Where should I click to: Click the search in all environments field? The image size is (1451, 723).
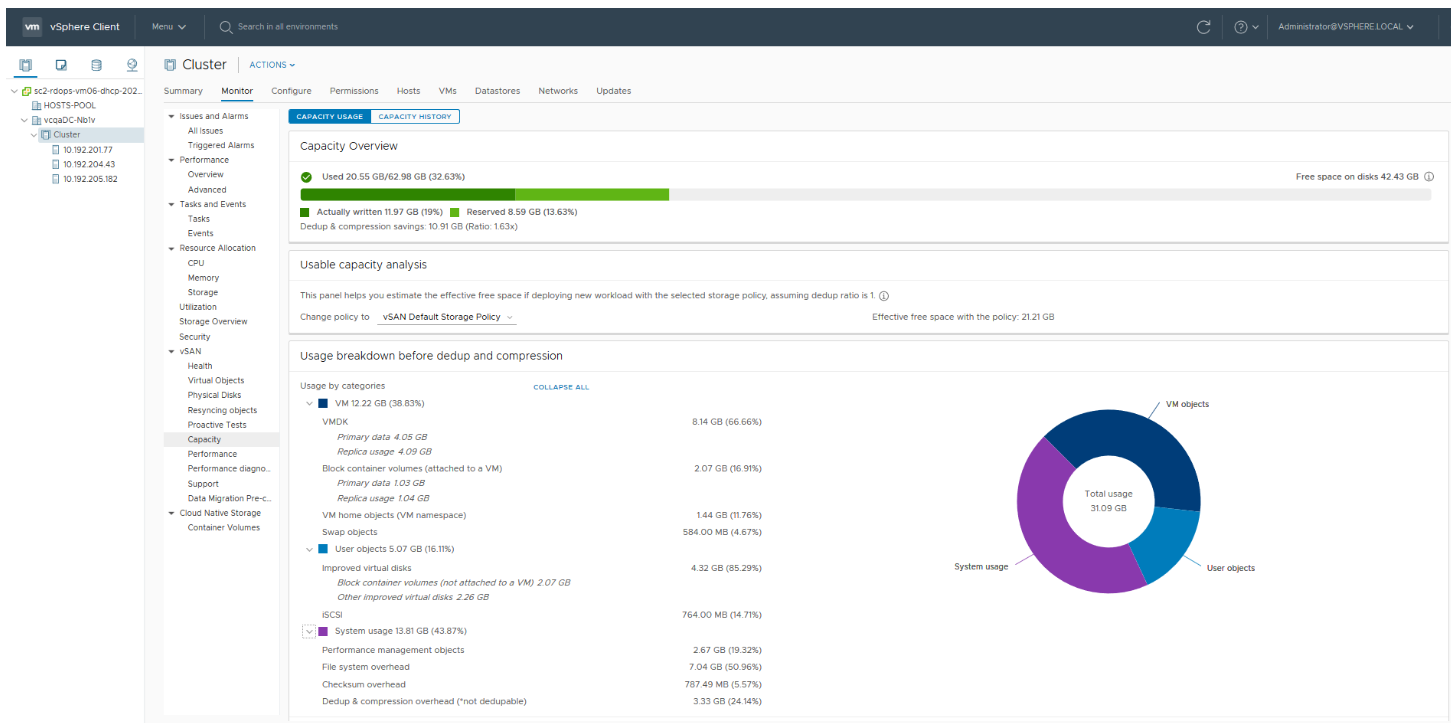288,27
